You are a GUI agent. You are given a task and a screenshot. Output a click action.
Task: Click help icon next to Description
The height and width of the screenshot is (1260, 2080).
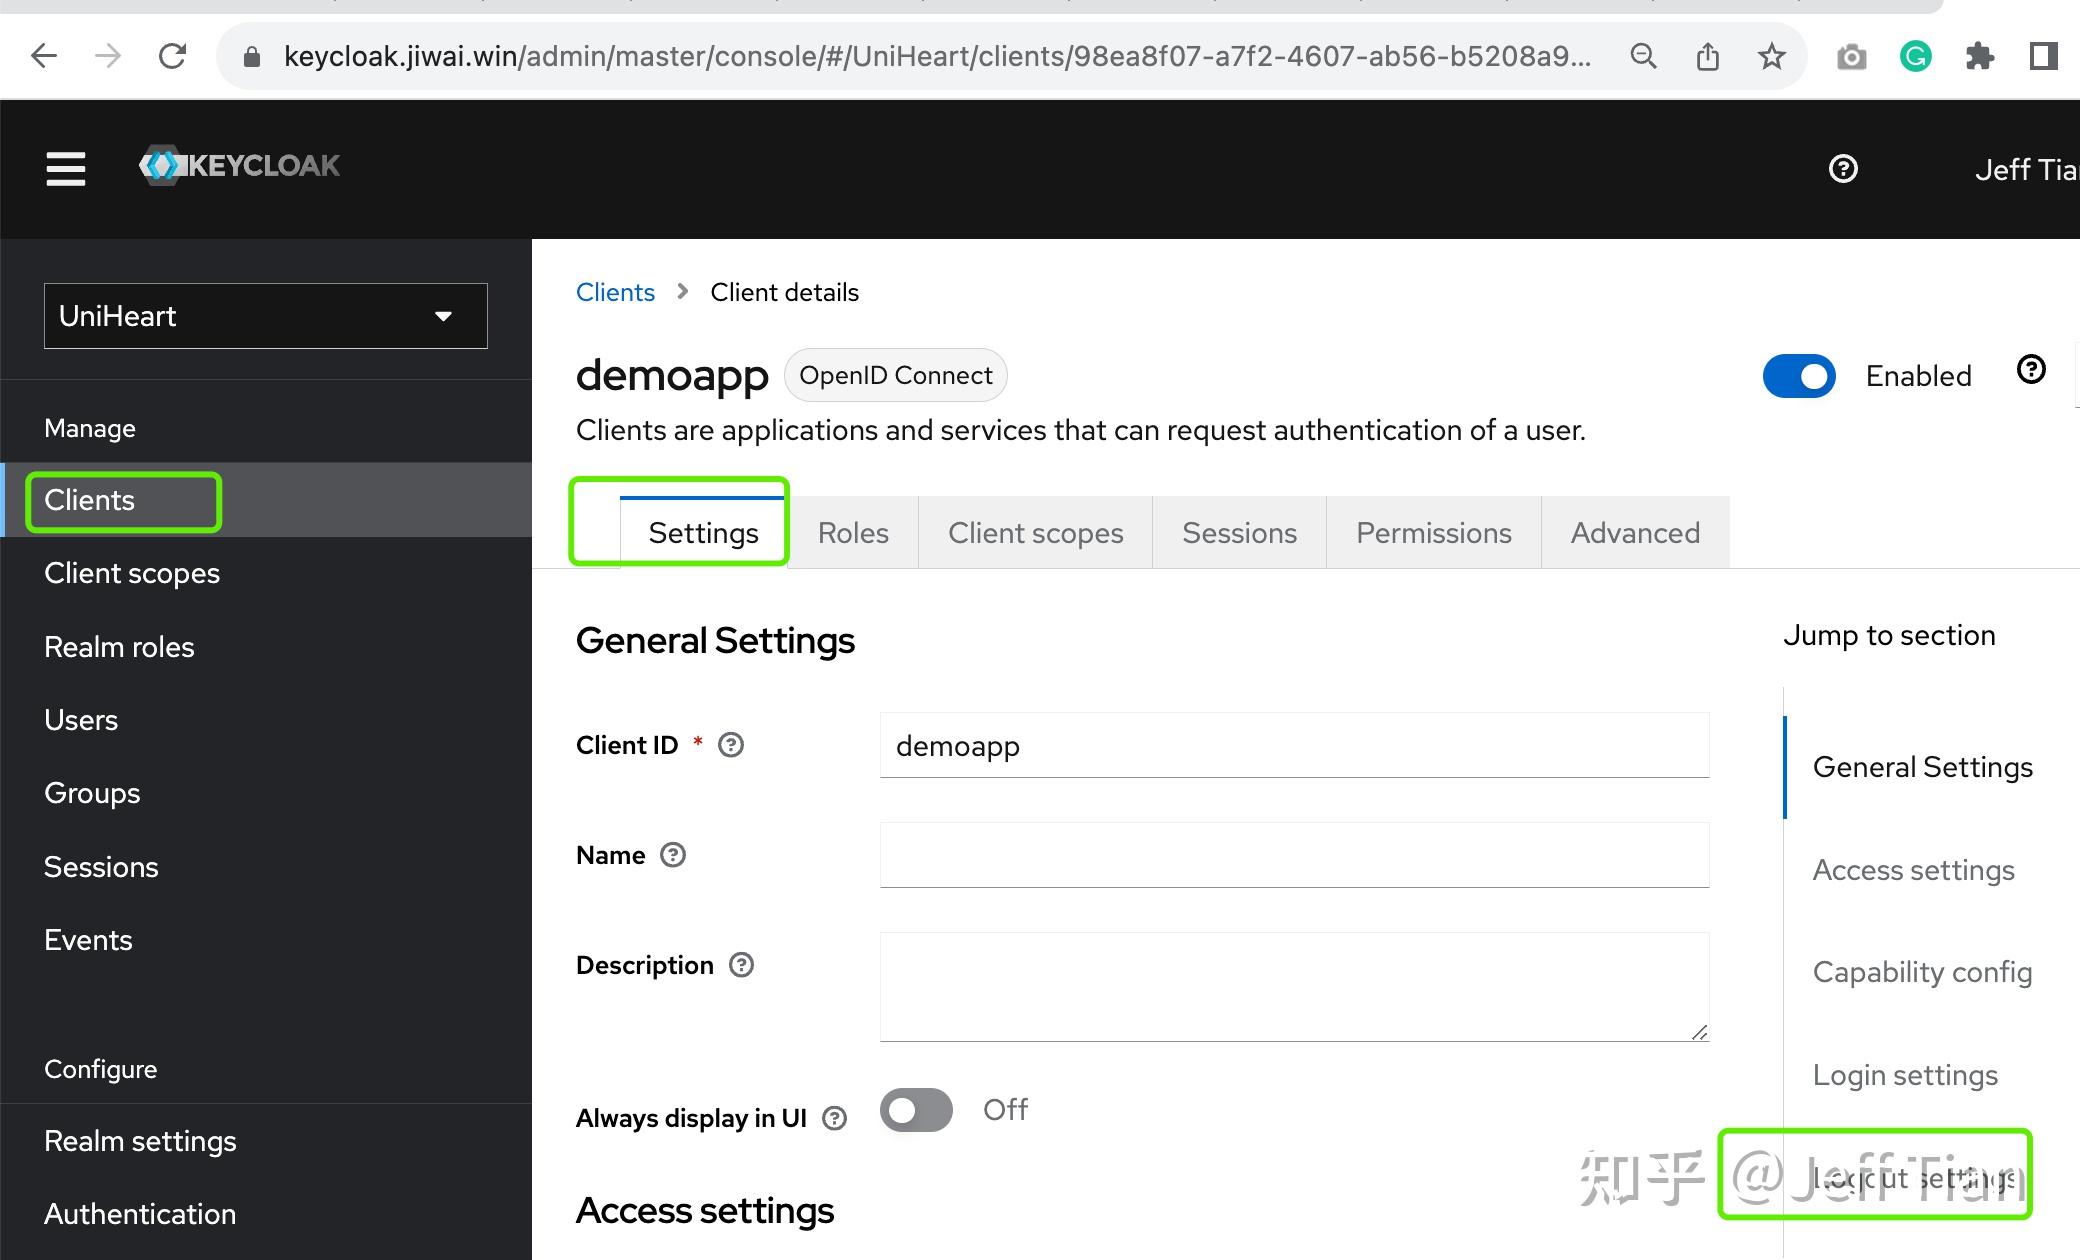tap(741, 965)
